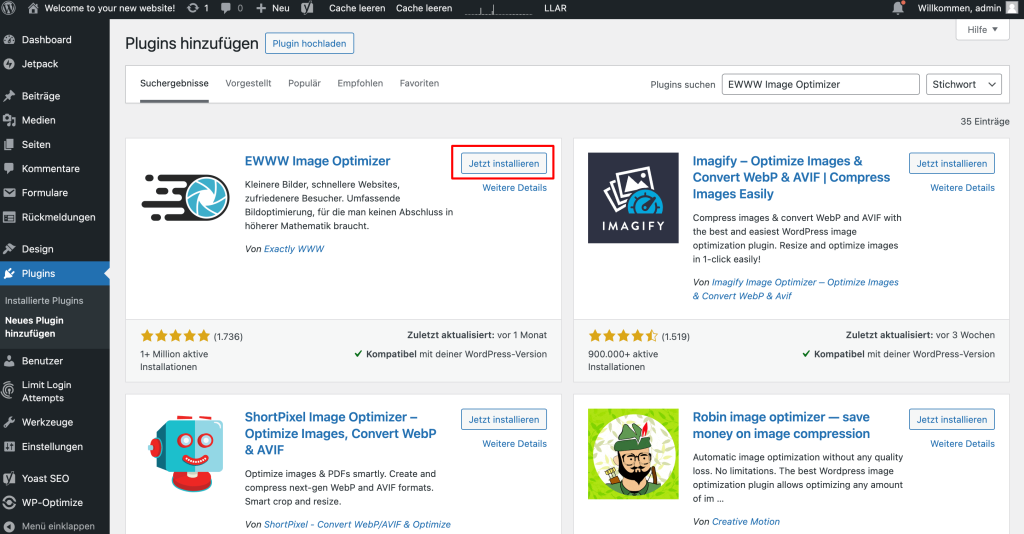Open Weitere Details for Robin image optimizer

[963, 443]
